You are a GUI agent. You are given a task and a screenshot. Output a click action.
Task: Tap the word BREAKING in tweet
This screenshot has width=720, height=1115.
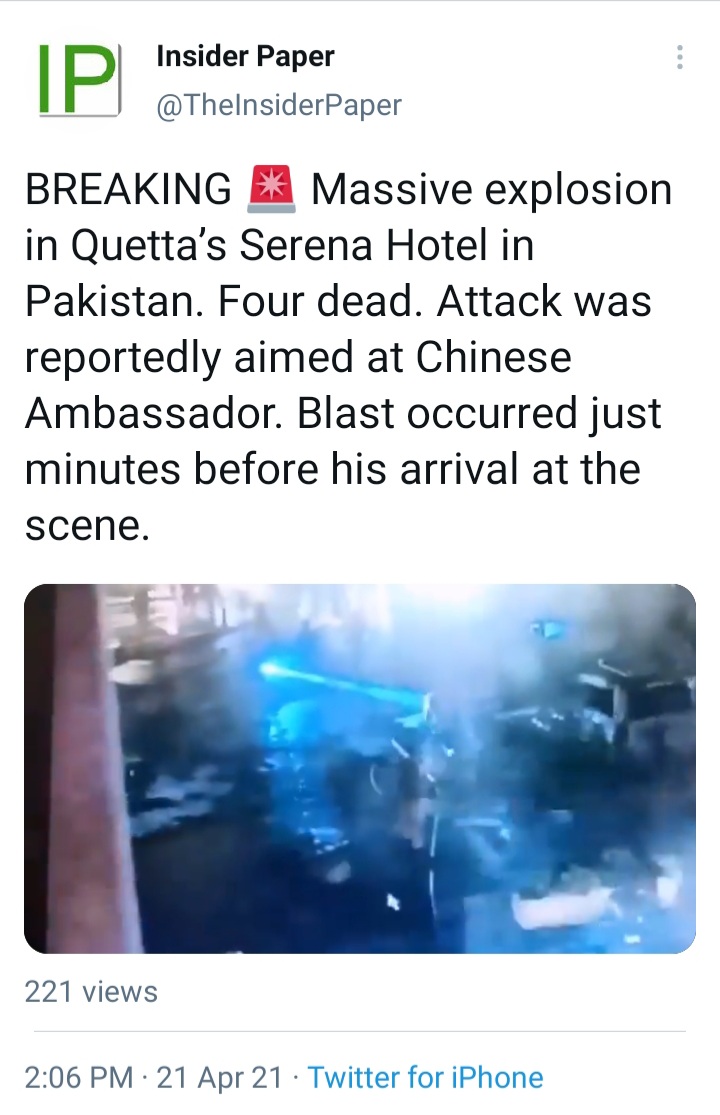129,189
